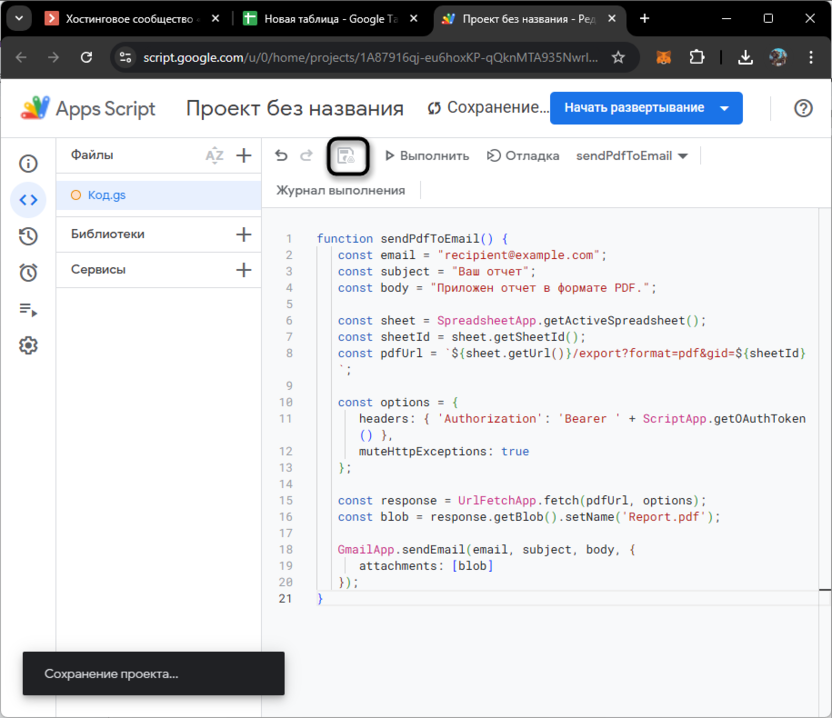This screenshot has height=718, width=832.
Task: Open the Overview info icon in sidebar
Action: point(28,164)
